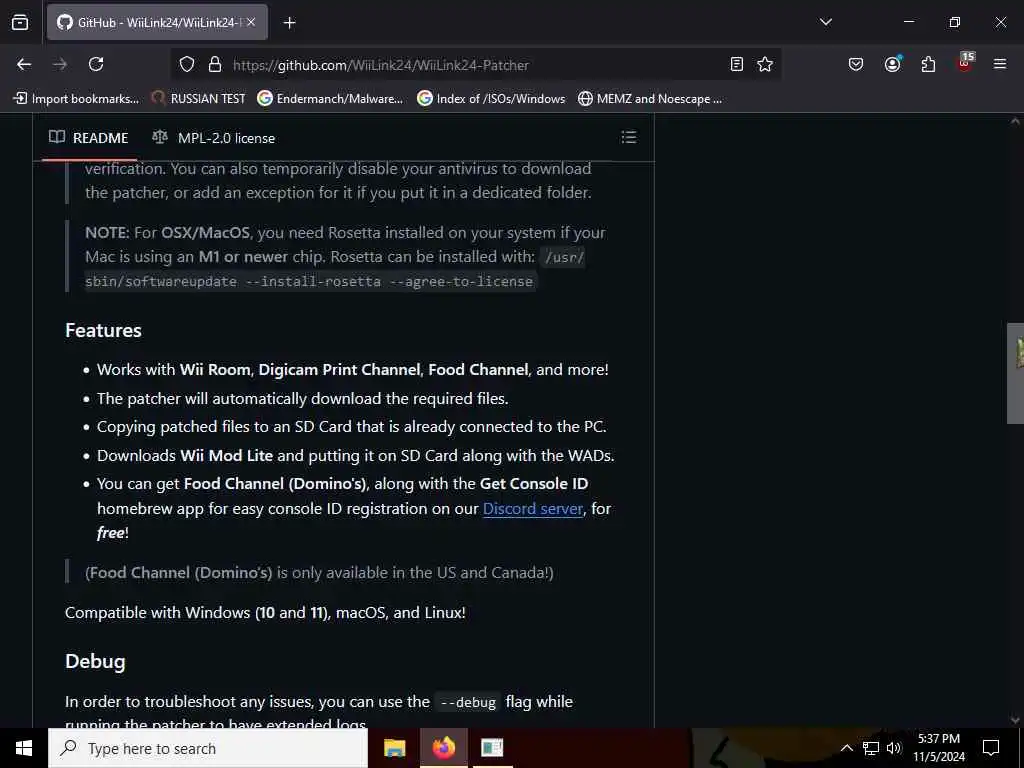Click the Type here to search box
Screen dimensions: 1024x768
[x=208, y=748]
